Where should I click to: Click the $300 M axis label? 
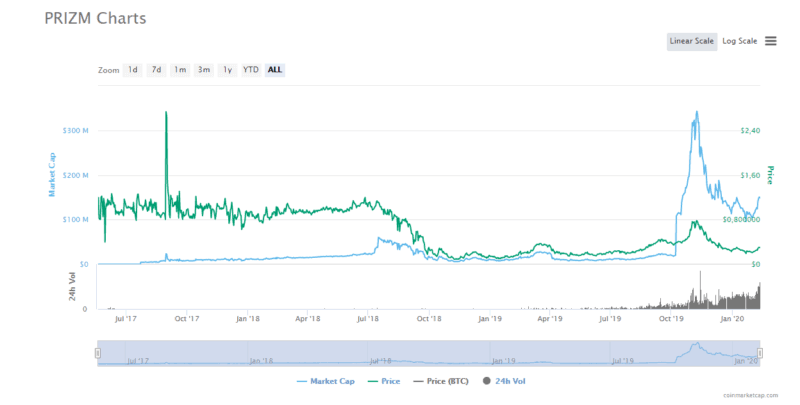pyautogui.click(x=76, y=131)
